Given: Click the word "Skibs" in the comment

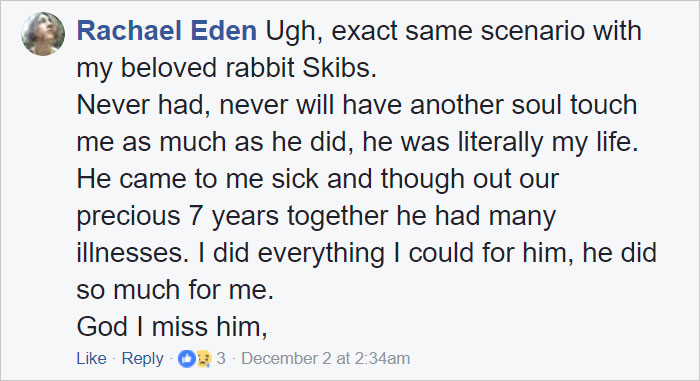Looking at the screenshot, I should tap(339, 68).
